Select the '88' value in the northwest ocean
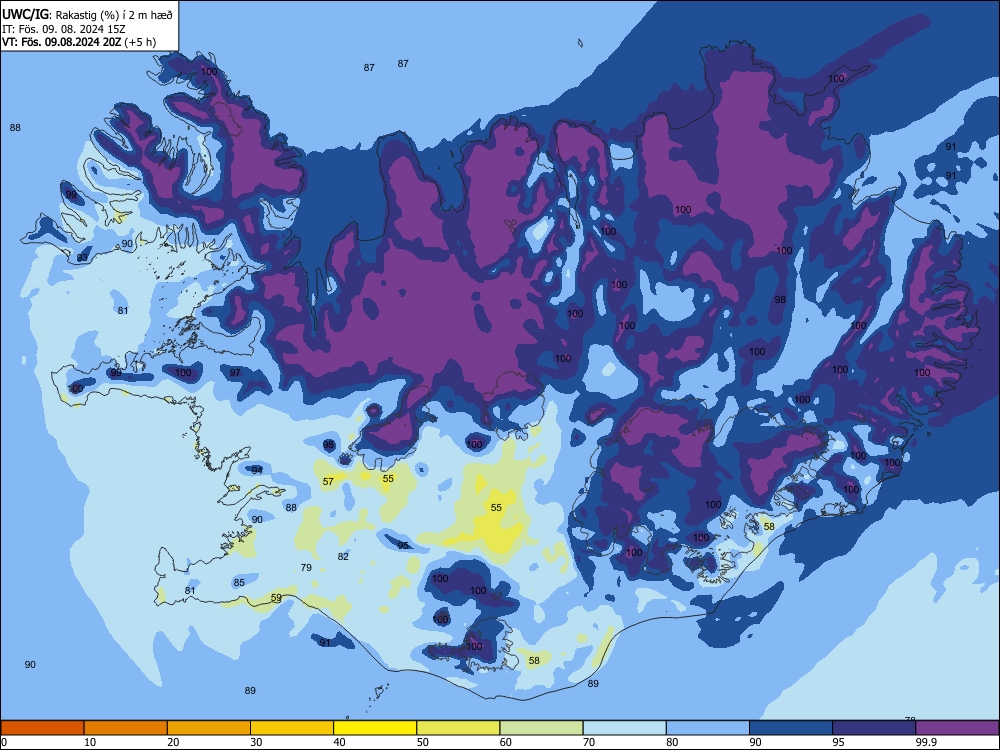The height and width of the screenshot is (750, 1000). 15,128
